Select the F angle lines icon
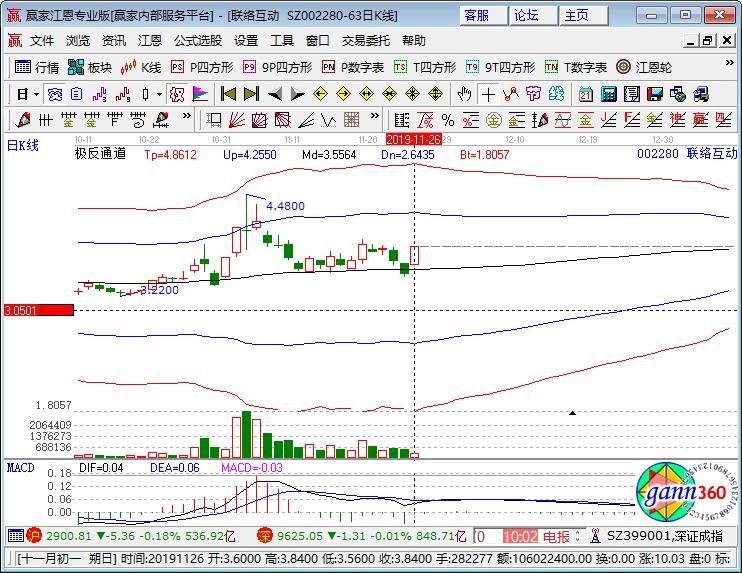Screen dimensions: 742x573 point(631,120)
